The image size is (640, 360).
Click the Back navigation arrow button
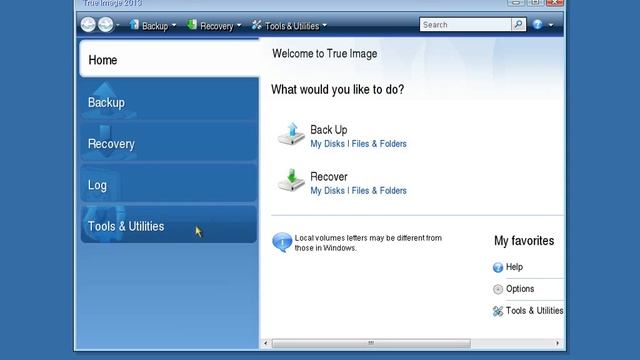pyautogui.click(x=88, y=25)
